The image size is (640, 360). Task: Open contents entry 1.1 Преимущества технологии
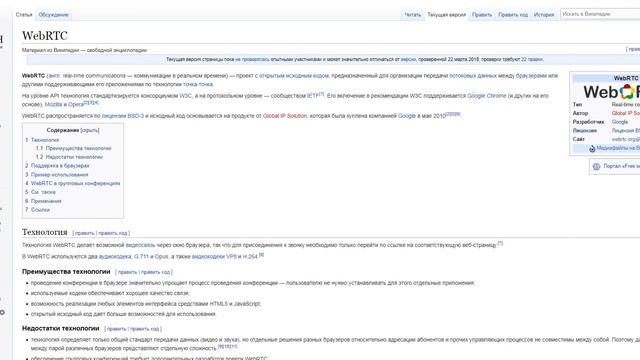(x=73, y=148)
